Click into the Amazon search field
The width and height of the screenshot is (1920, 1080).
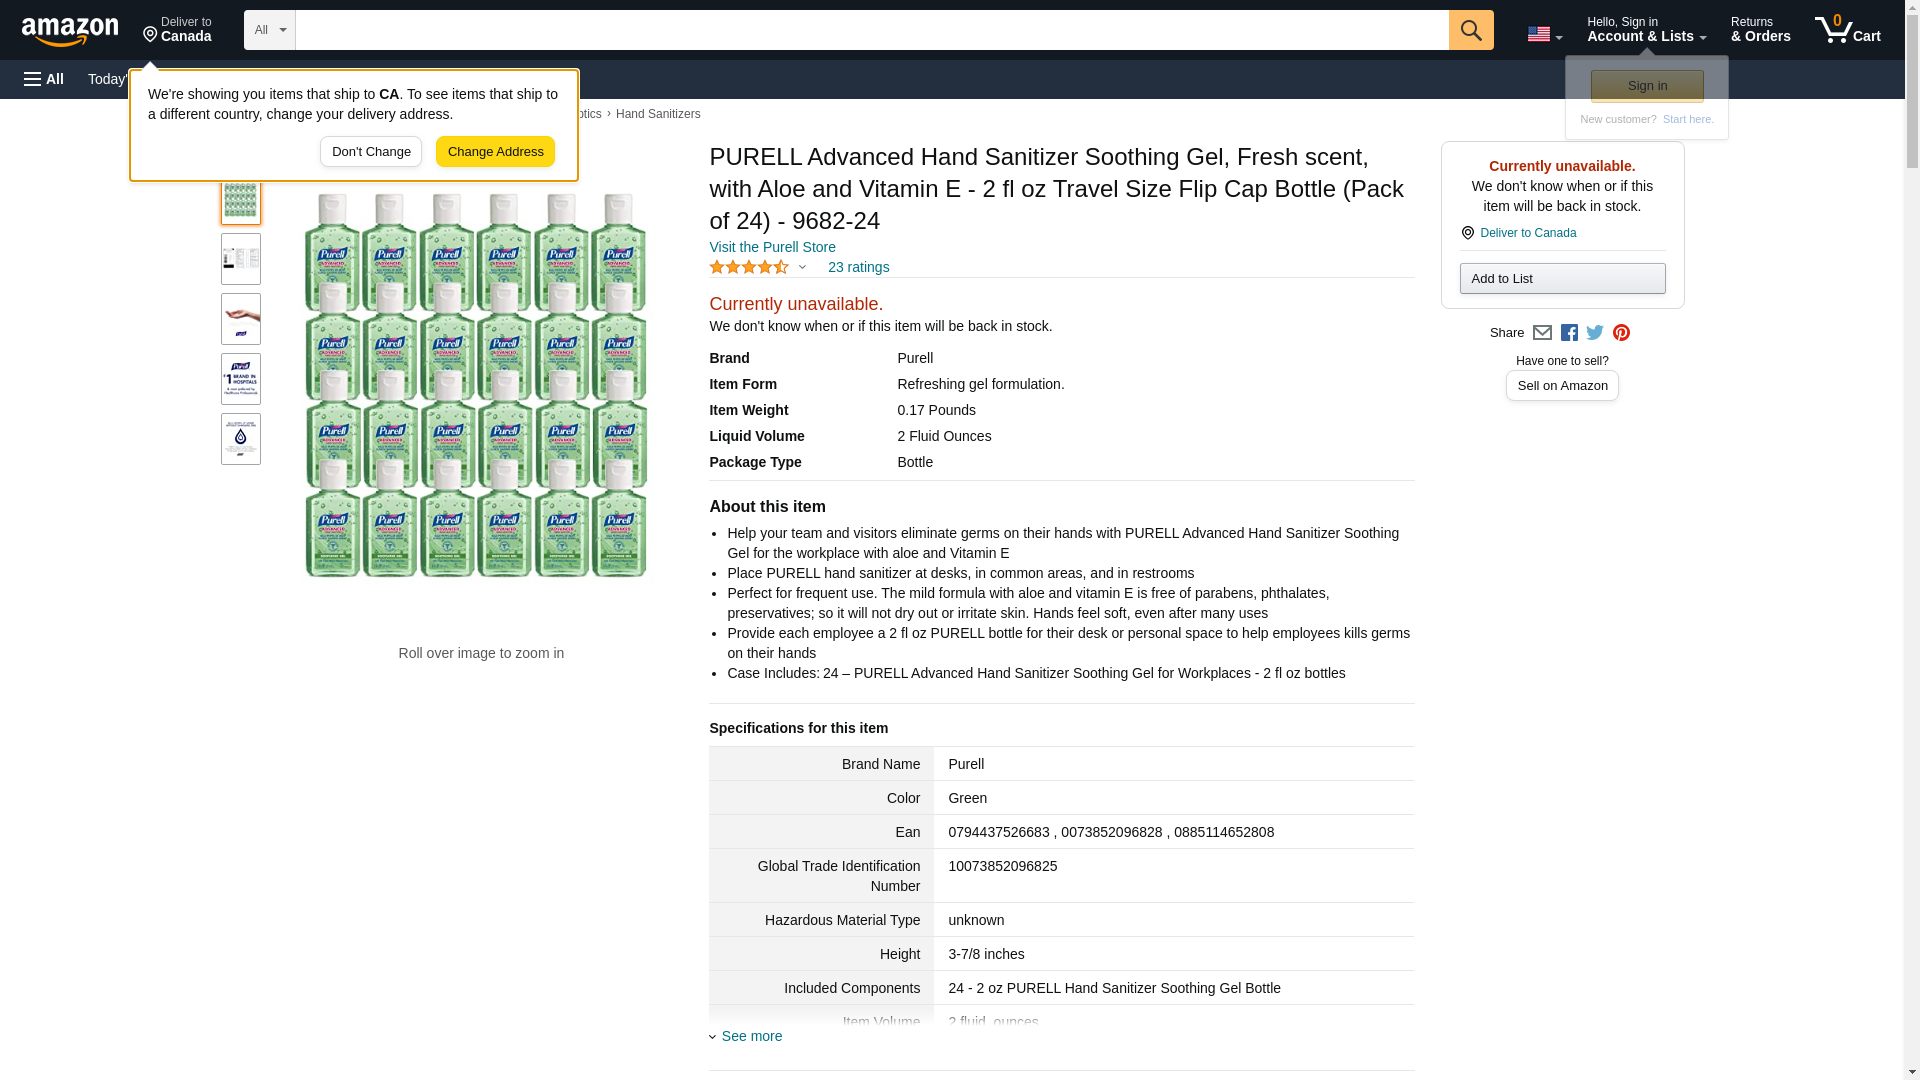(870, 30)
